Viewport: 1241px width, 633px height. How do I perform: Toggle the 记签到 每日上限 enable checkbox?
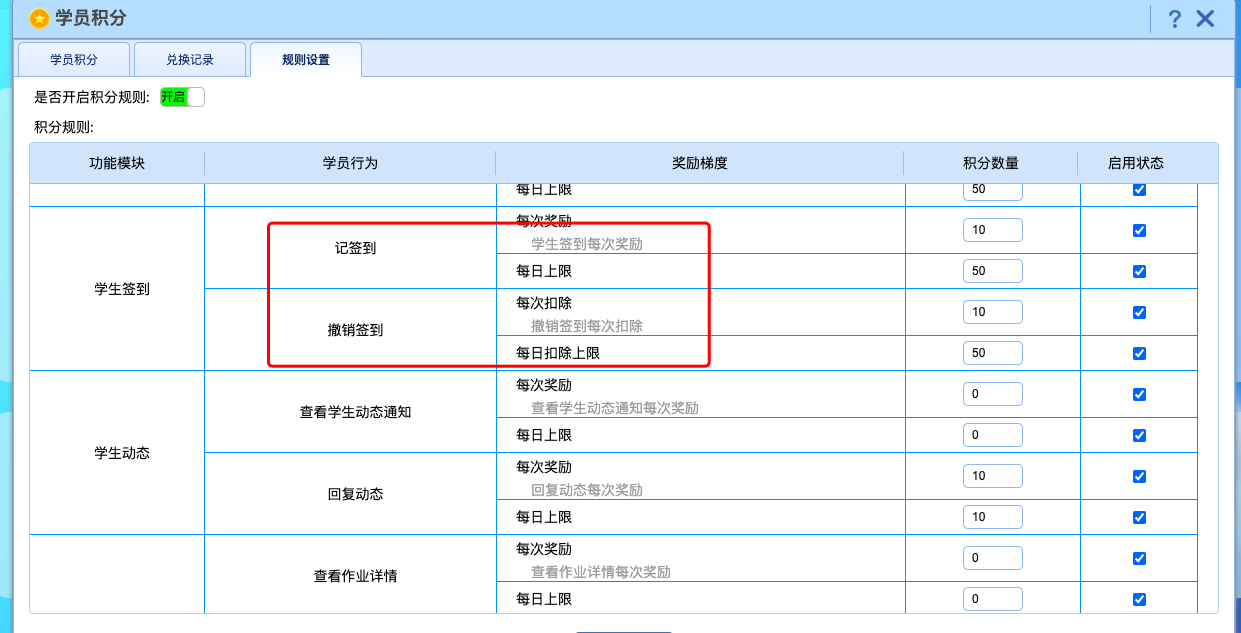tap(1139, 271)
